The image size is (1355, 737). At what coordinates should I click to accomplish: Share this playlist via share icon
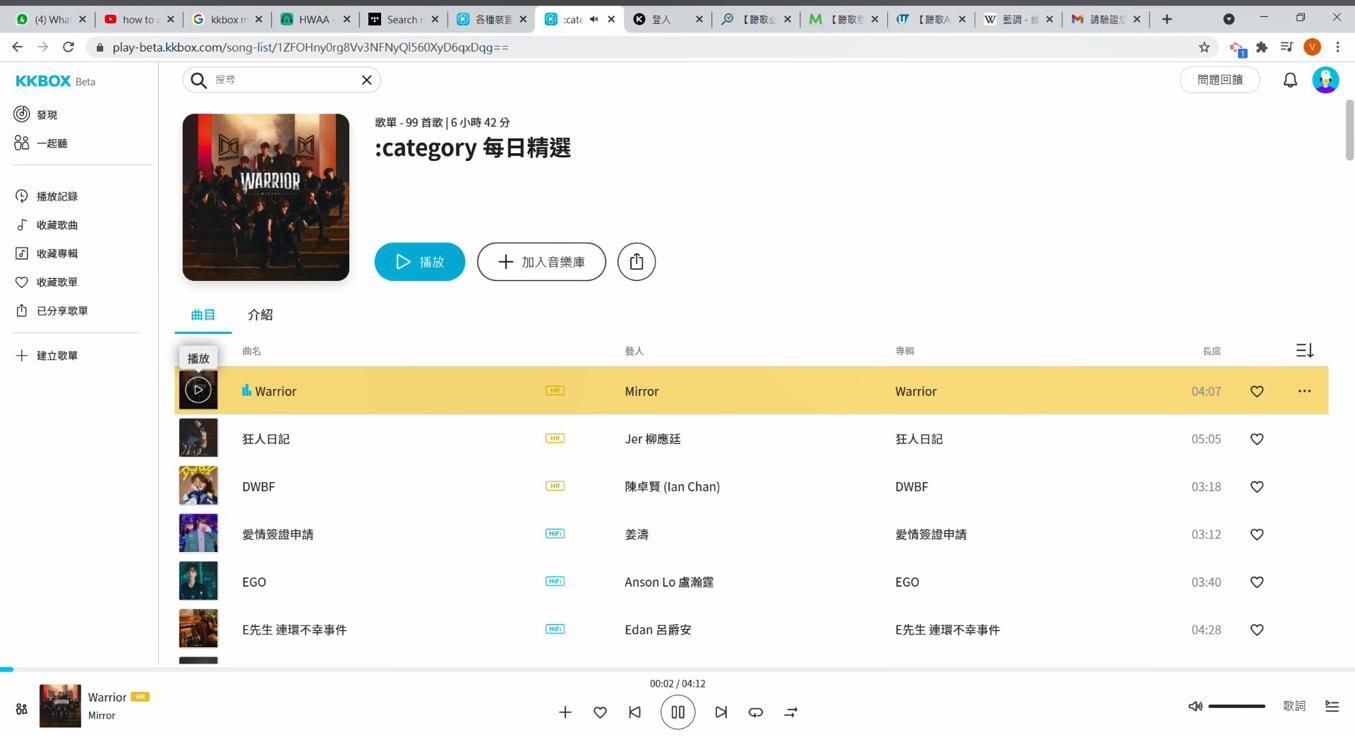coord(636,262)
